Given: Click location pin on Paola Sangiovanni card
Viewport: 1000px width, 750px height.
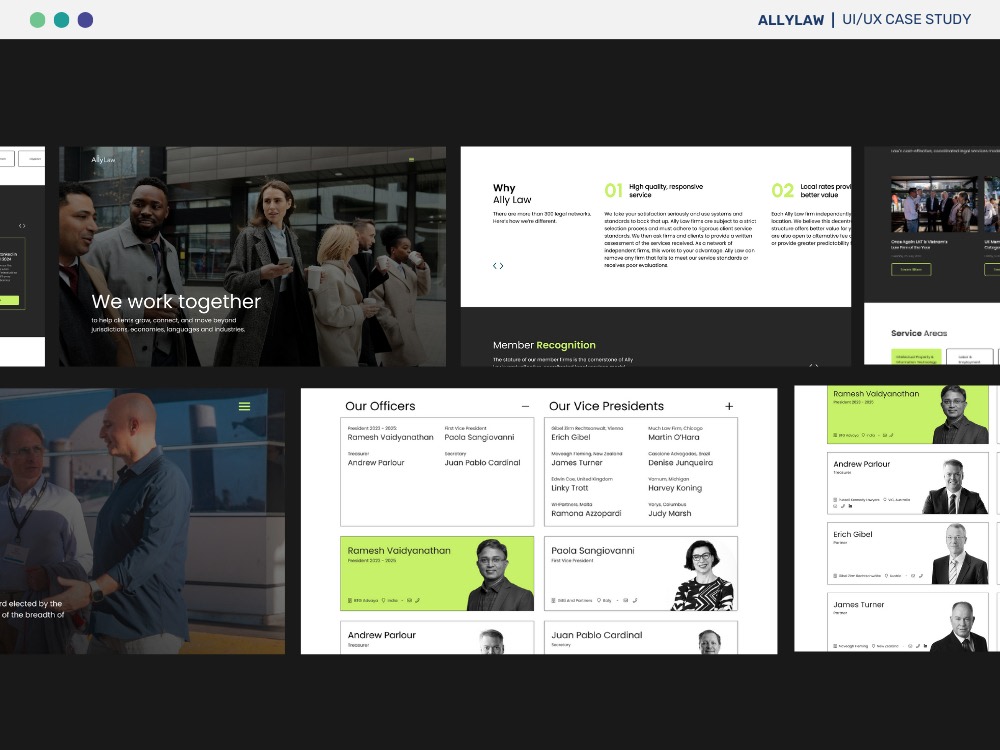Looking at the screenshot, I should pyautogui.click(x=599, y=600).
